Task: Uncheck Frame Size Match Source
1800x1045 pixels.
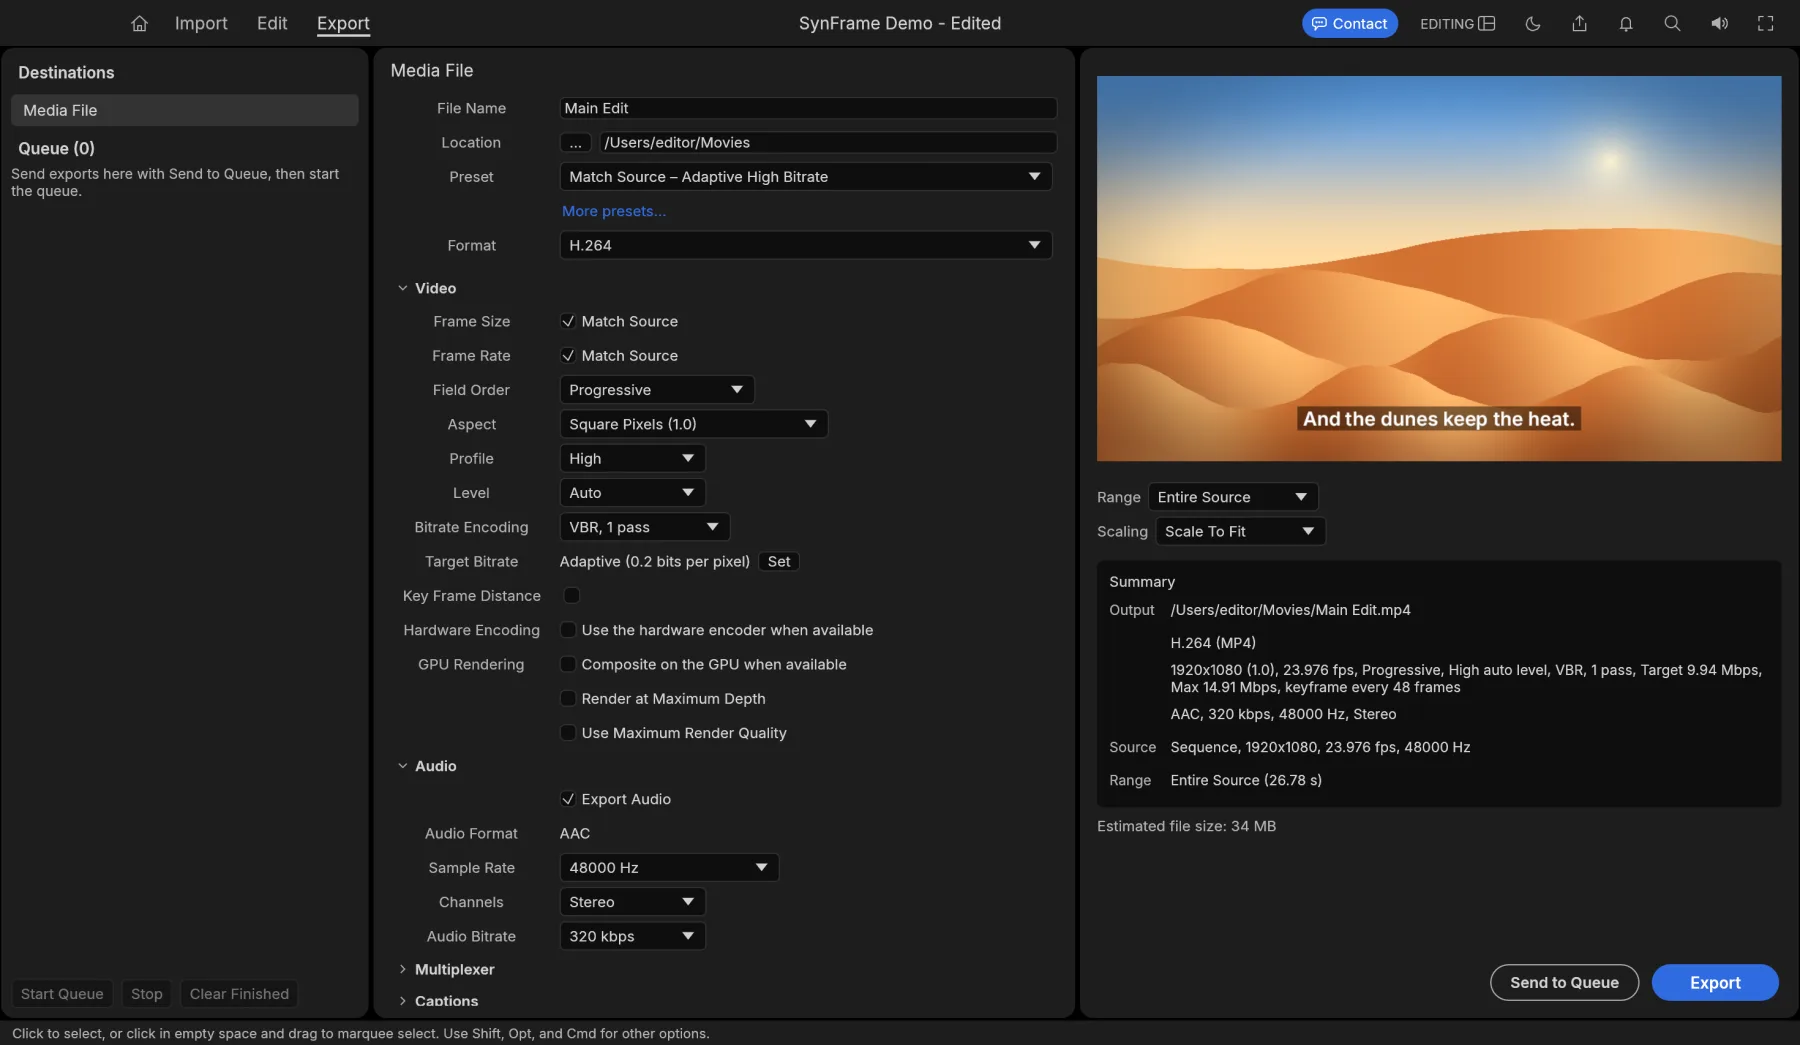Action: 568,321
